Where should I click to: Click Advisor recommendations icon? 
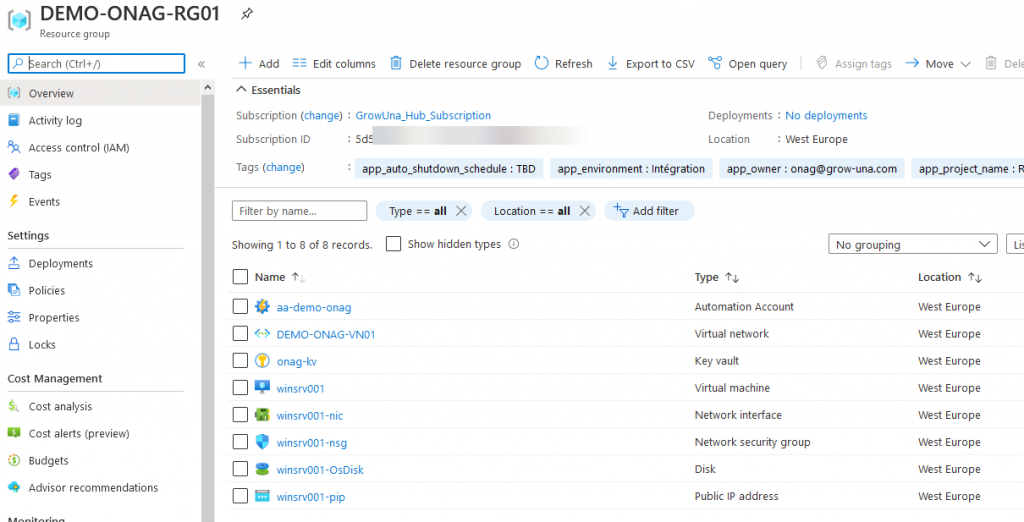14,487
